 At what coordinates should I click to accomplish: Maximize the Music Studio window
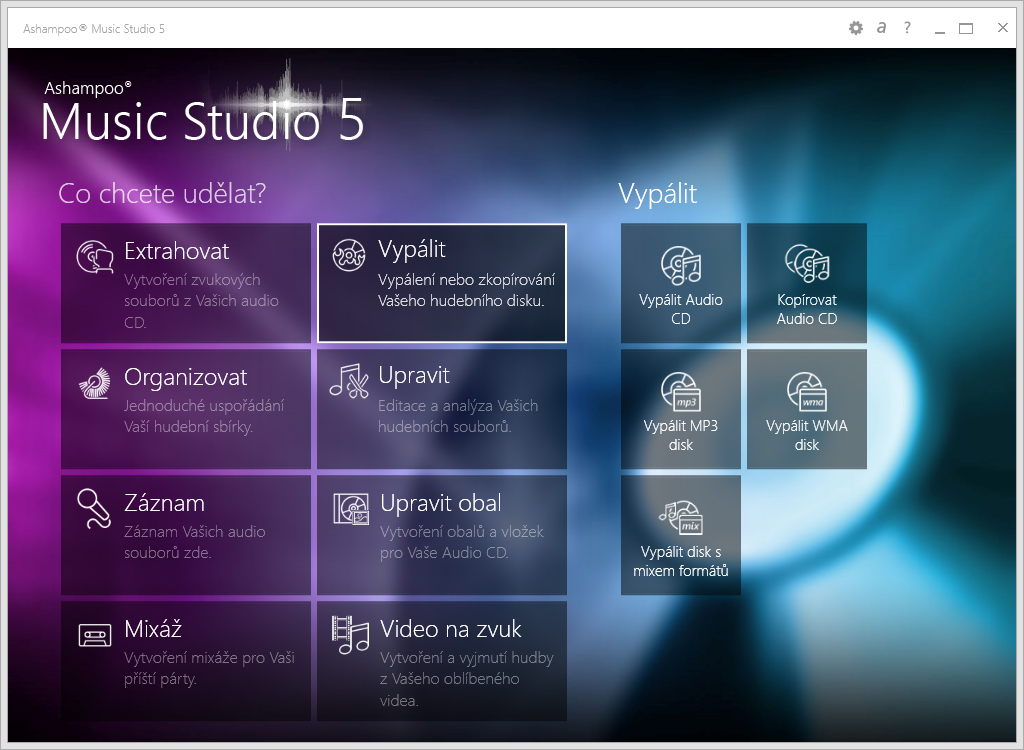point(966,28)
